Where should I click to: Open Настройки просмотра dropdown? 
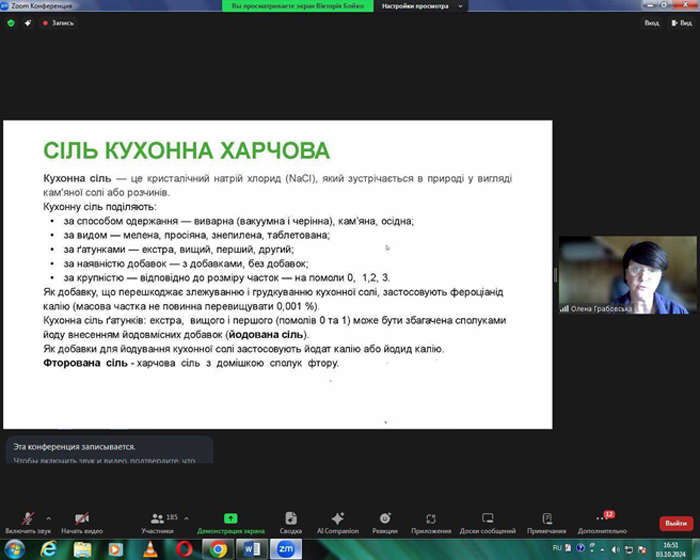(x=421, y=6)
